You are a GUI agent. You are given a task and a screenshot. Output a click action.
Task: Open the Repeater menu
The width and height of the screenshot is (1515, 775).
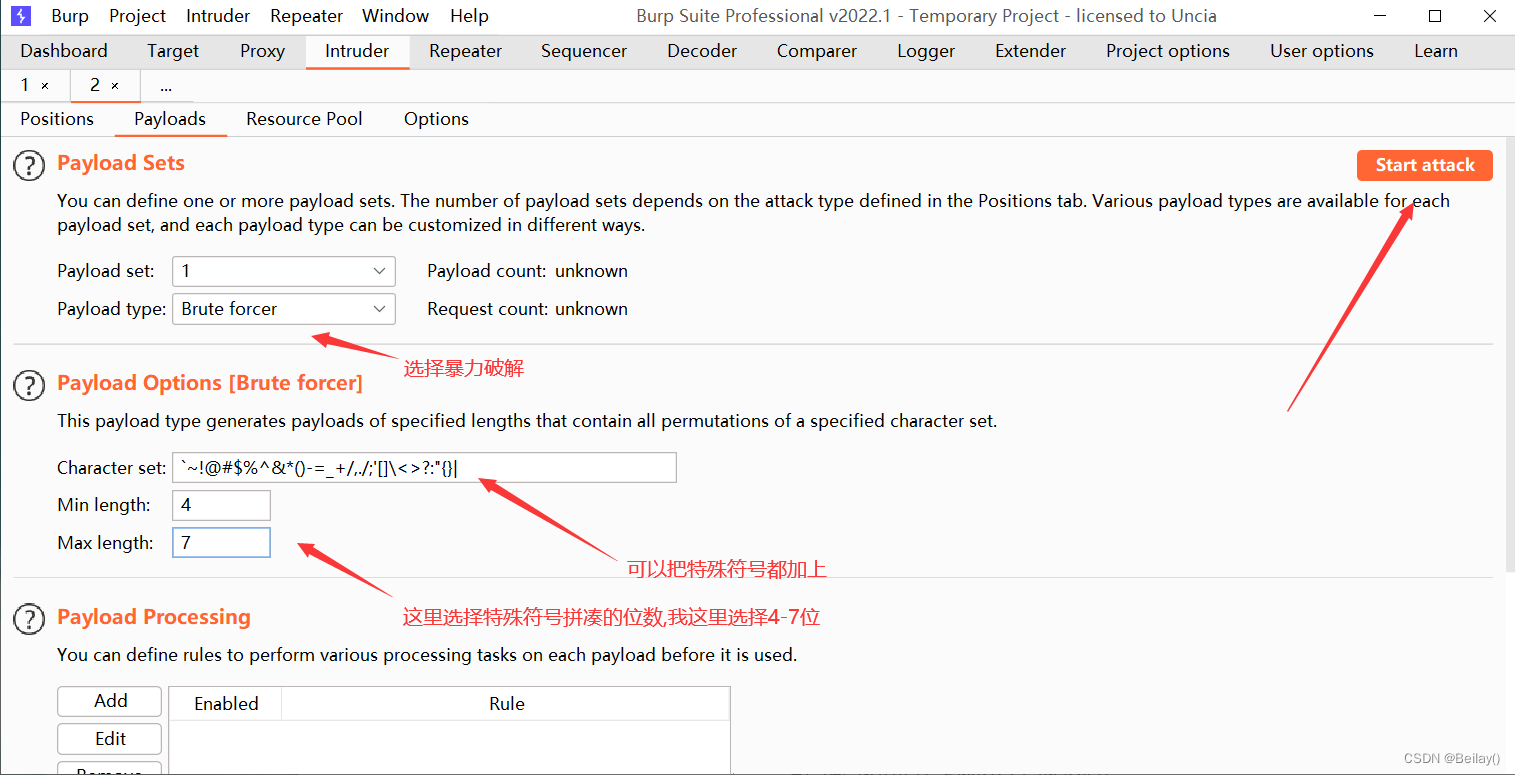306,16
